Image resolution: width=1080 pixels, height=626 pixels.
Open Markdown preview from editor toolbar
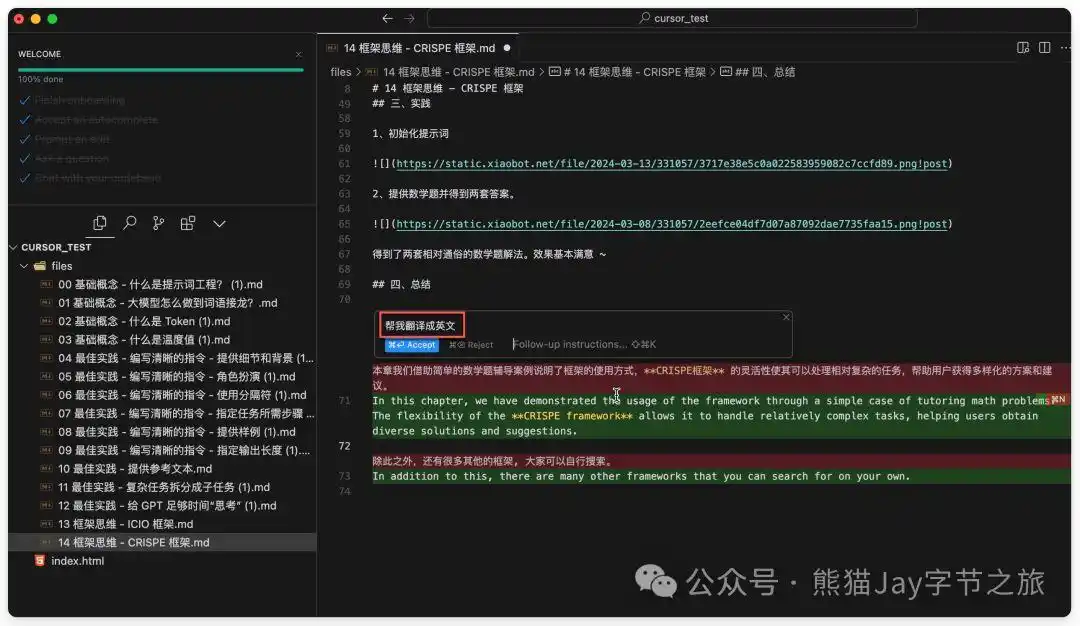pyautogui.click(x=1022, y=47)
